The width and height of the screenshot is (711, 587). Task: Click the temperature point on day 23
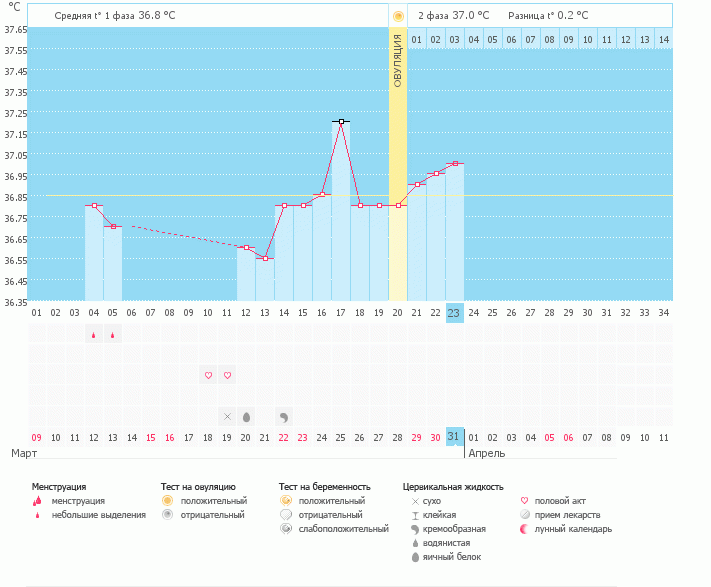[x=455, y=163]
